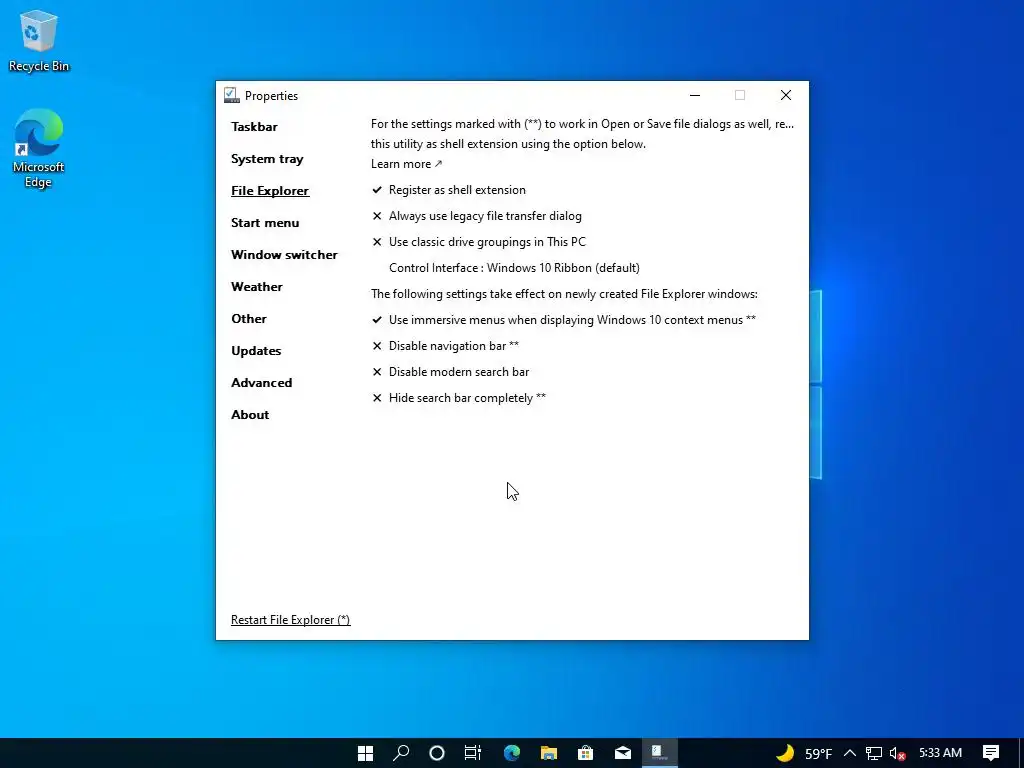
Task: Click Restart File Explorer (*) link
Action: 291,620
